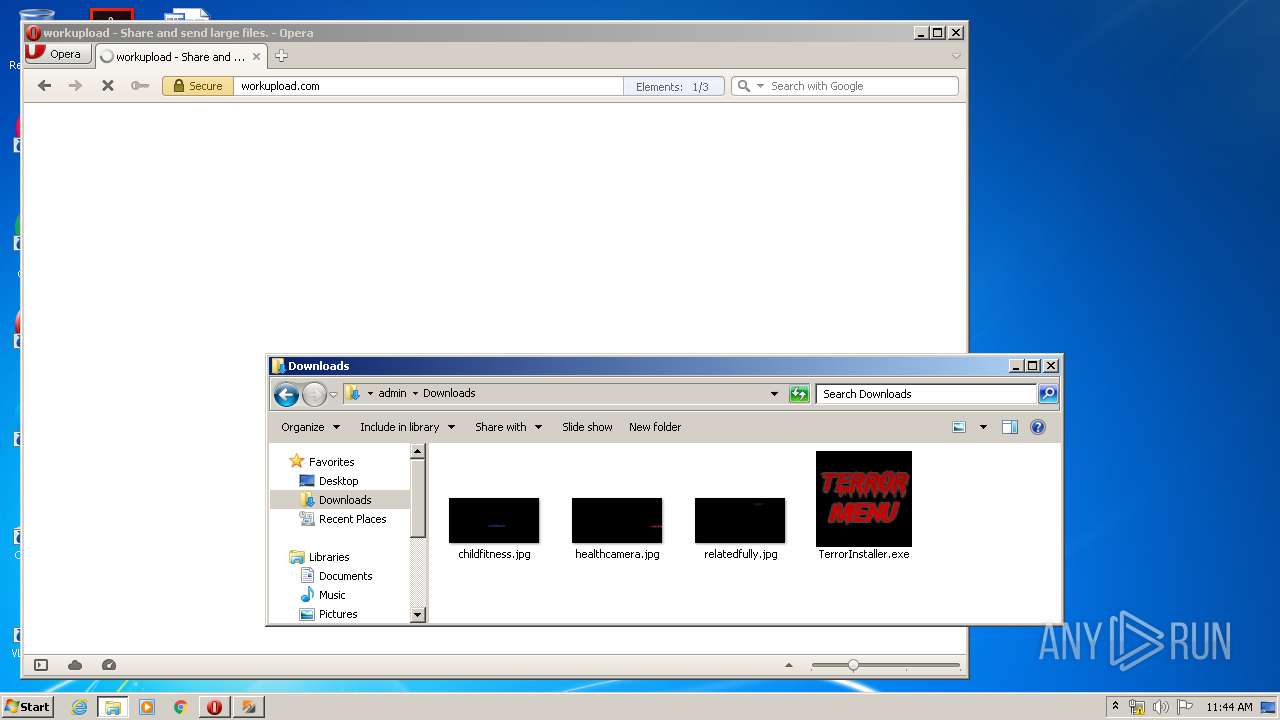Open more view options dropdown
1280x720 pixels.
[983, 427]
